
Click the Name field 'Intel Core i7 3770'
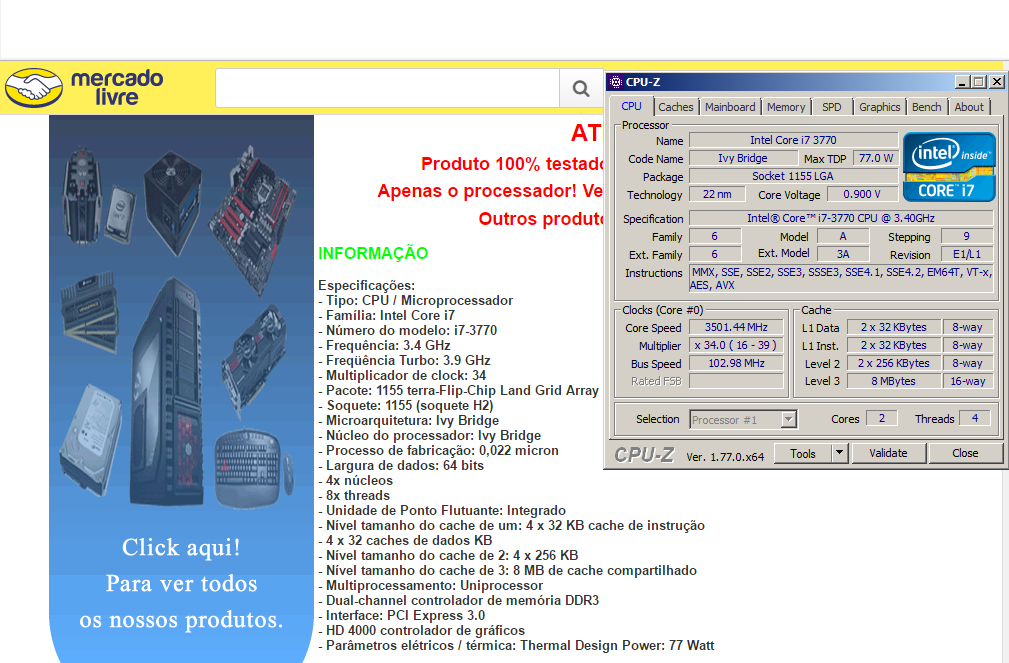(x=793, y=140)
